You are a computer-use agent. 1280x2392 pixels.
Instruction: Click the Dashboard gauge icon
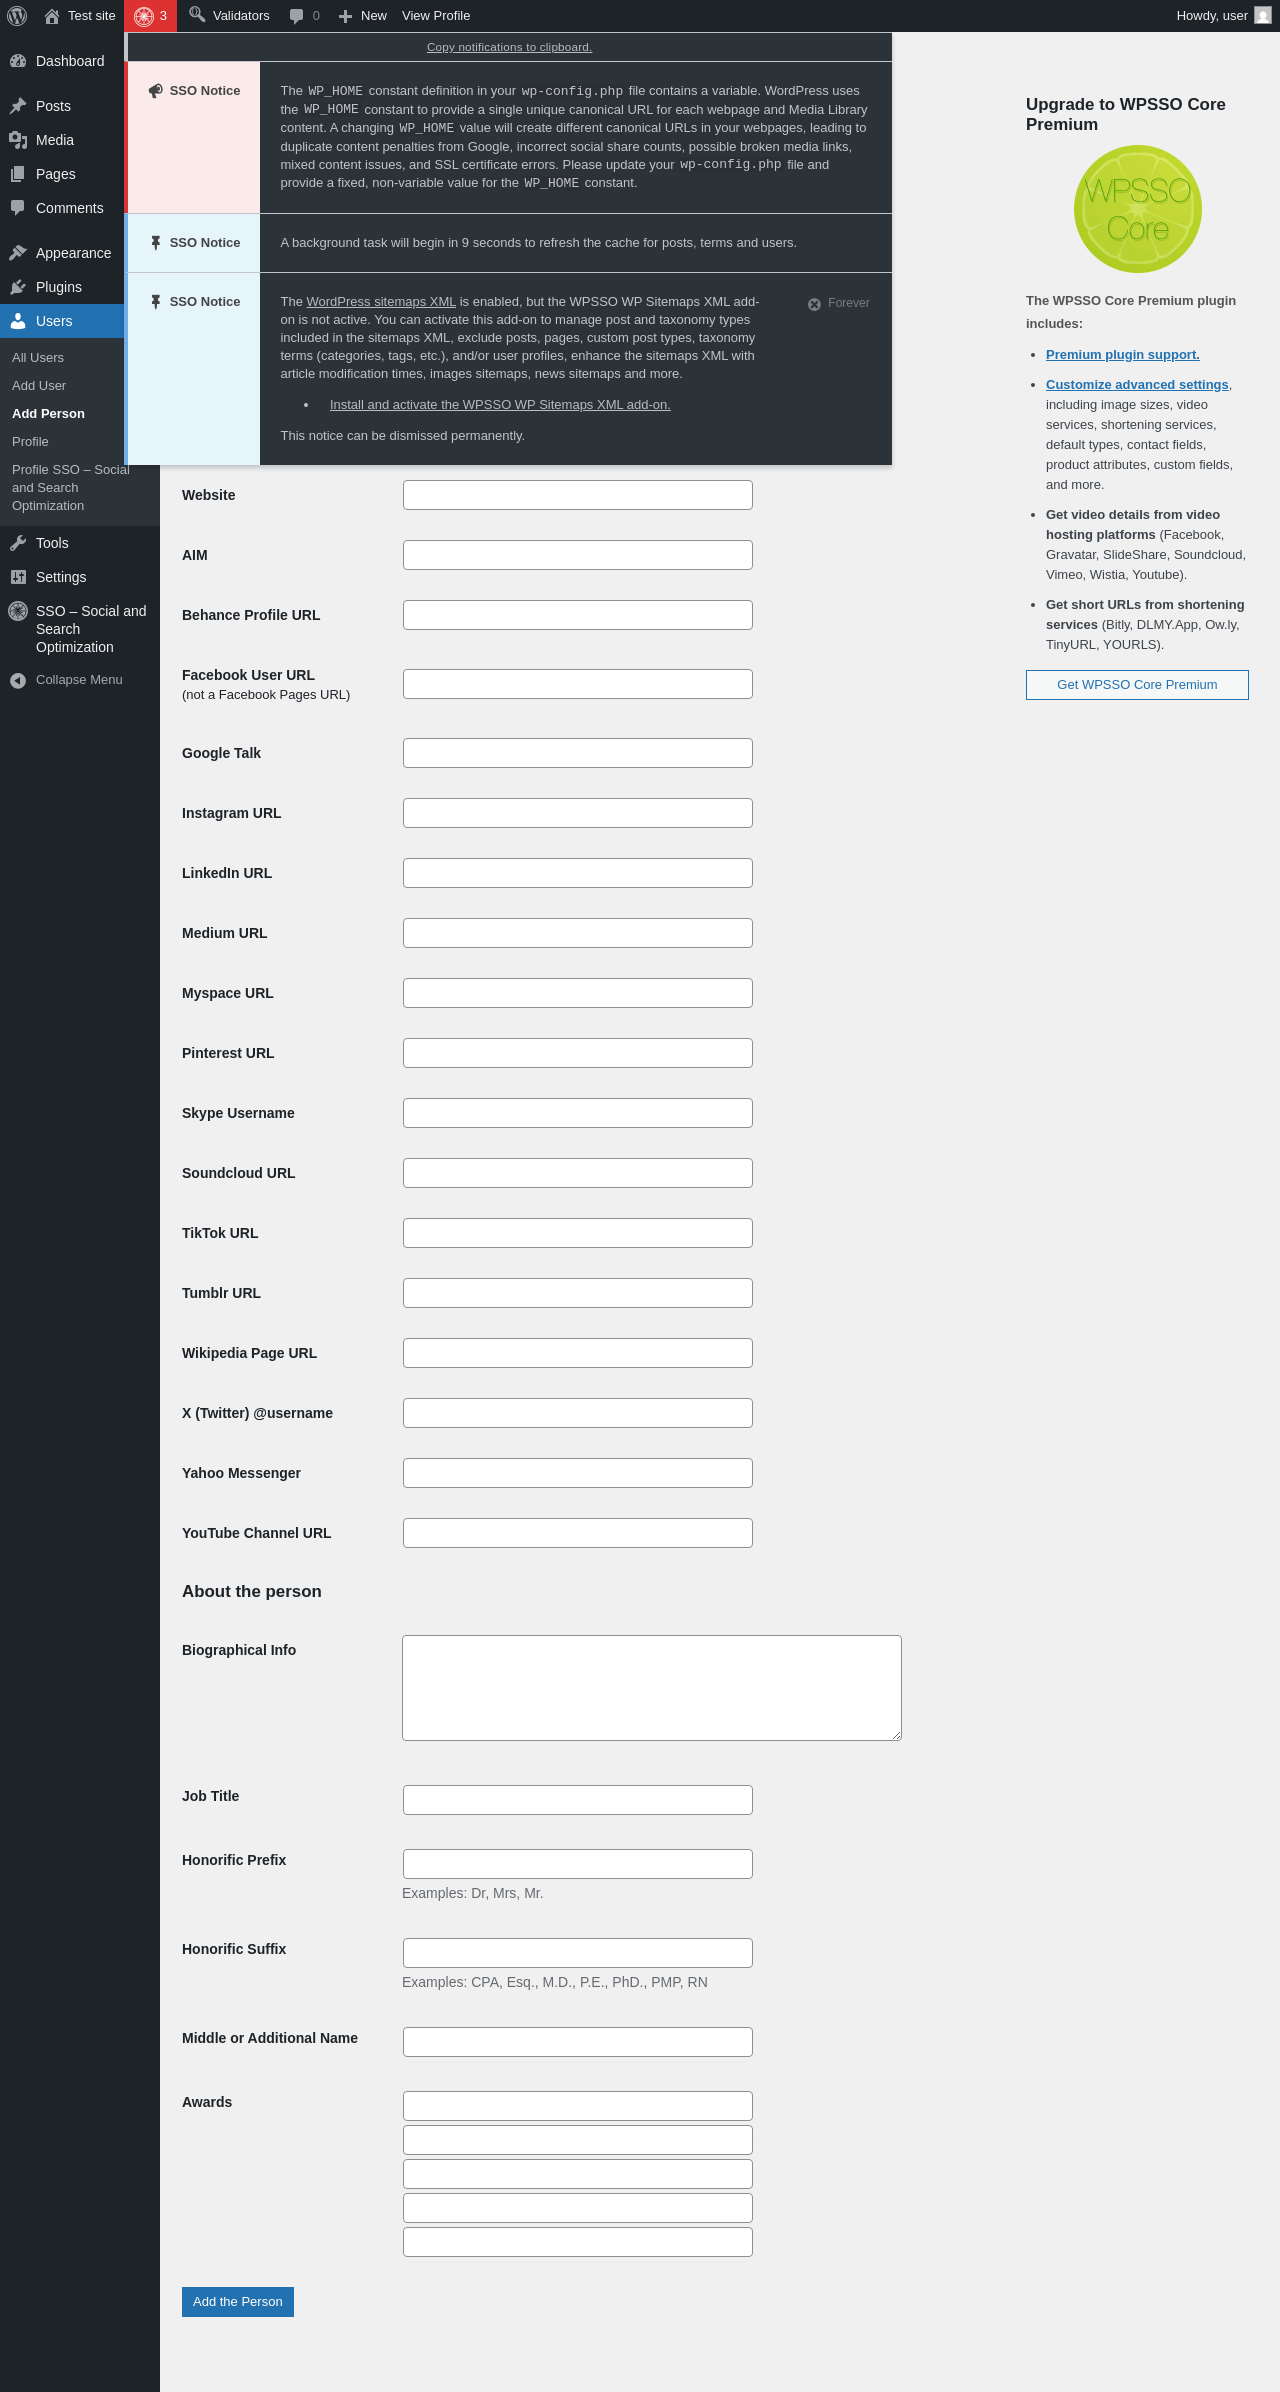[18, 61]
